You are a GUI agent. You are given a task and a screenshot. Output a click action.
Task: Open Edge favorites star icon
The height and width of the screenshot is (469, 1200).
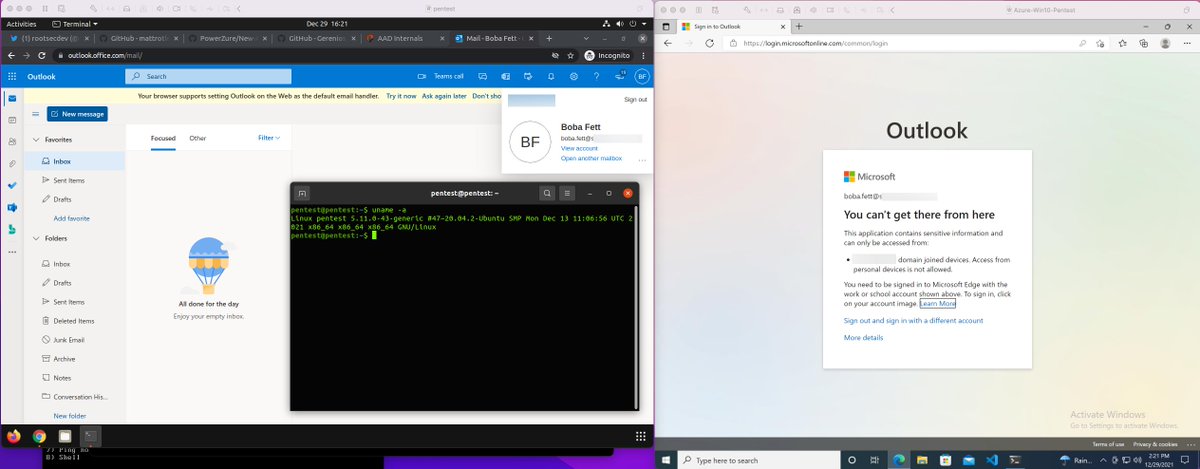pyautogui.click(x=1123, y=43)
